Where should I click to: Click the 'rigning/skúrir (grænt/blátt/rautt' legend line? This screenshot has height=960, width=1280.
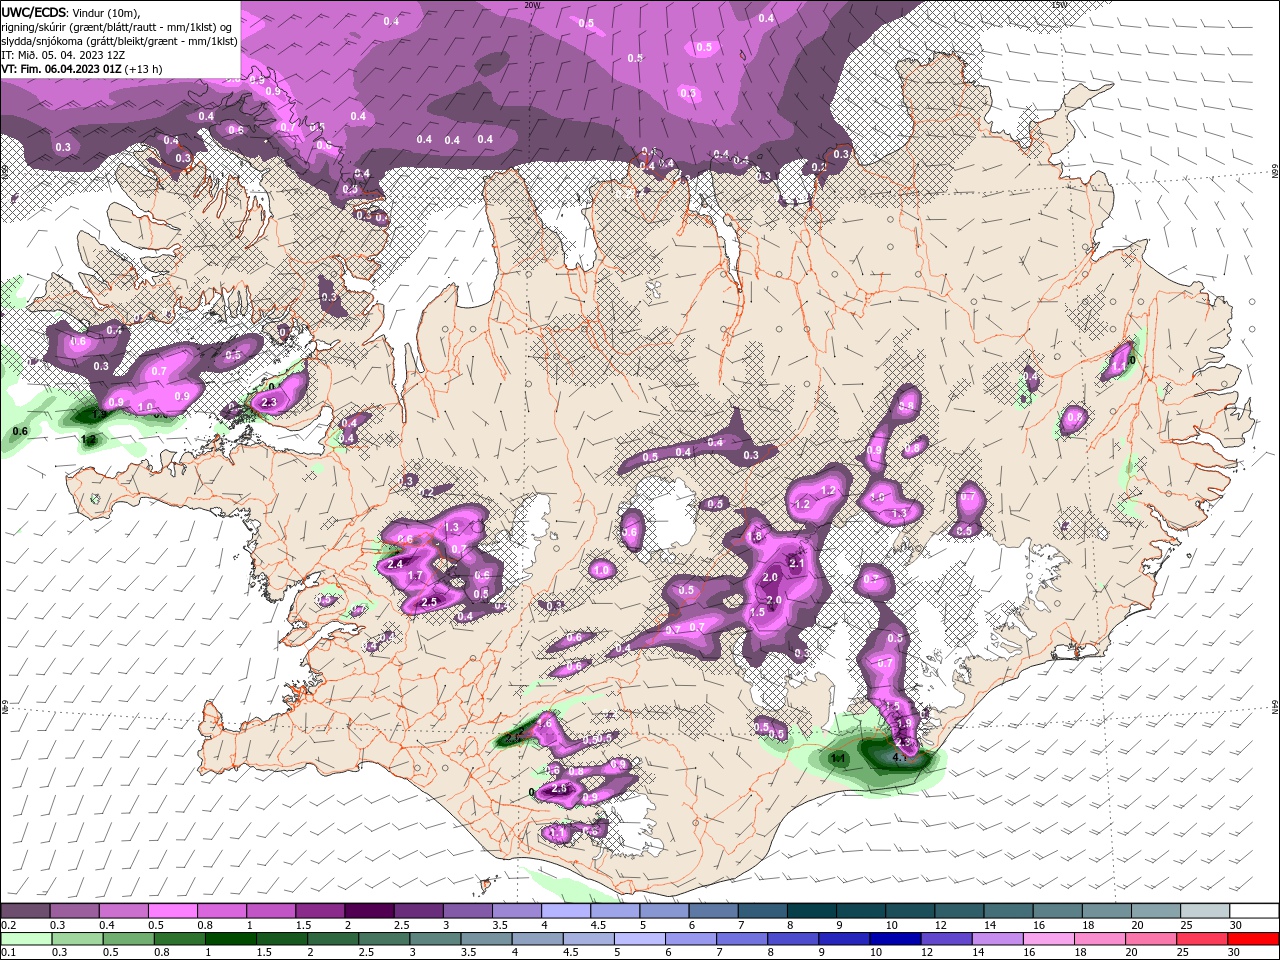(x=116, y=27)
